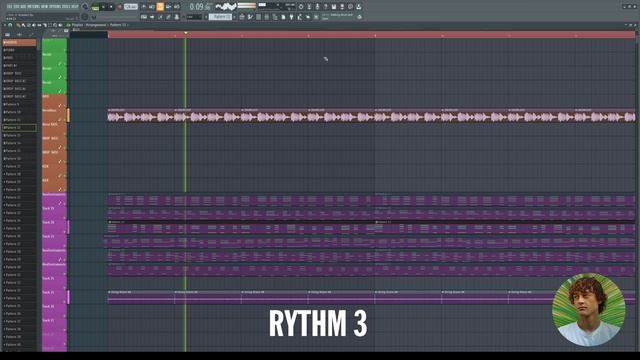Image resolution: width=640 pixels, height=360 pixels.
Task: Select the playlist Paint brush tool
Action: click(24, 25)
